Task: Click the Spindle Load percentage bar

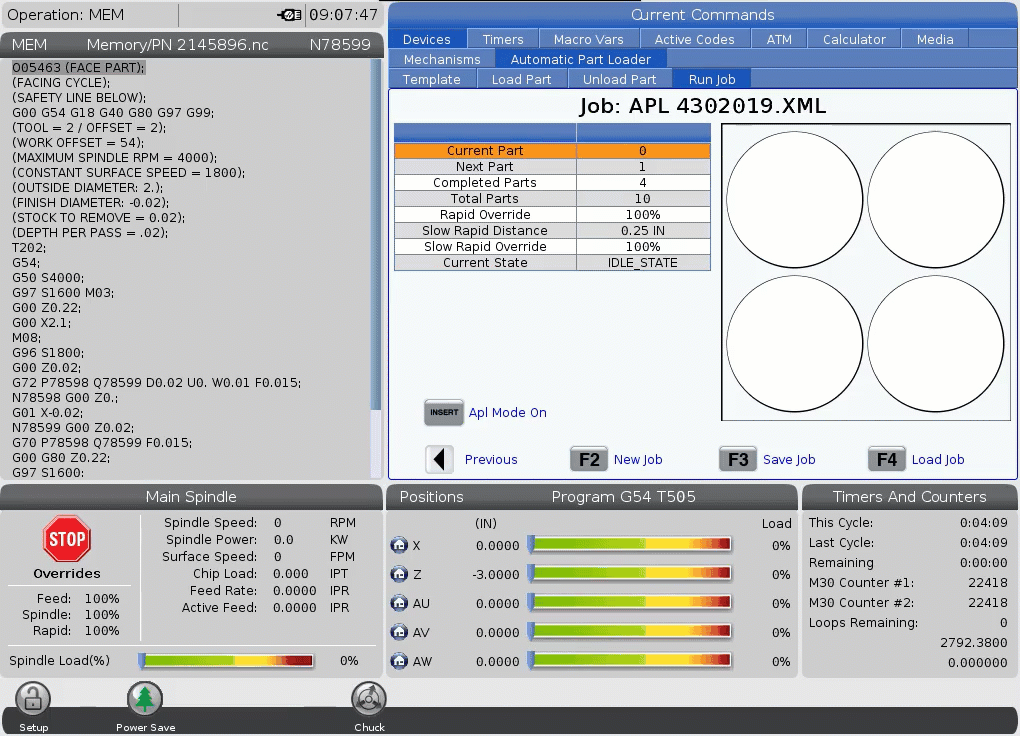Action: coord(227,661)
